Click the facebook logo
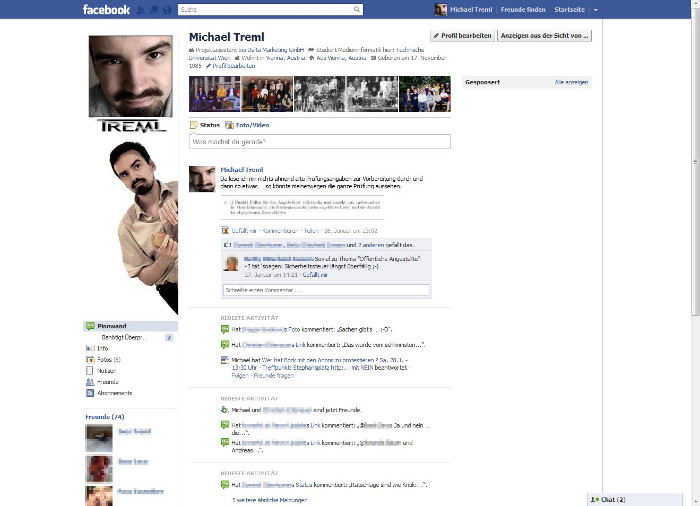Image resolution: width=700 pixels, height=506 pixels. click(106, 9)
